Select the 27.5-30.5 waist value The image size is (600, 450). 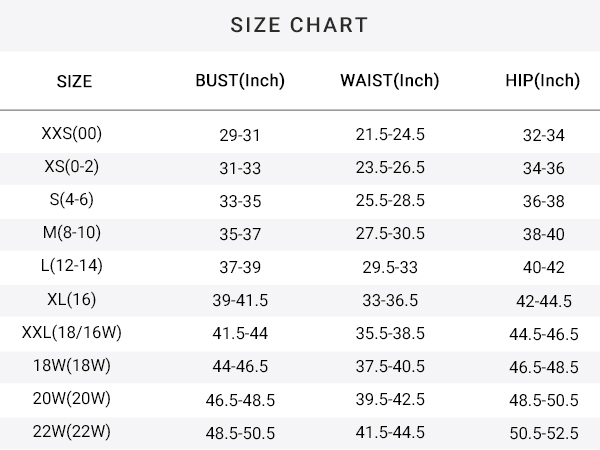pos(390,233)
